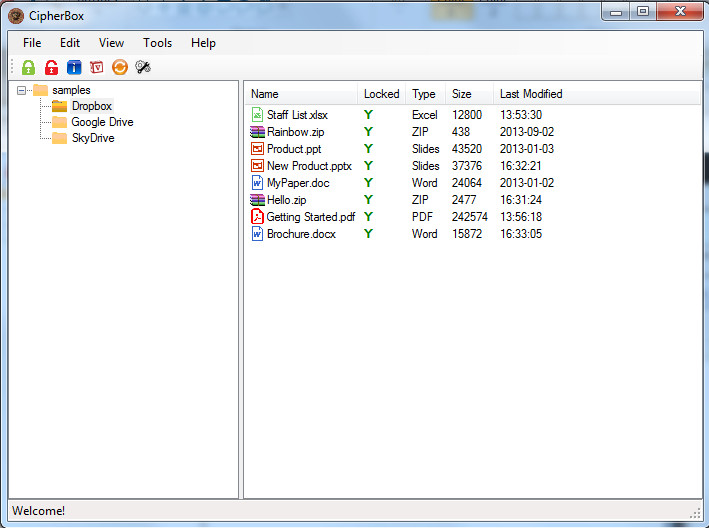Click the green lock (encrypt) toolbar icon
This screenshot has height=528, width=709.
[x=28, y=68]
